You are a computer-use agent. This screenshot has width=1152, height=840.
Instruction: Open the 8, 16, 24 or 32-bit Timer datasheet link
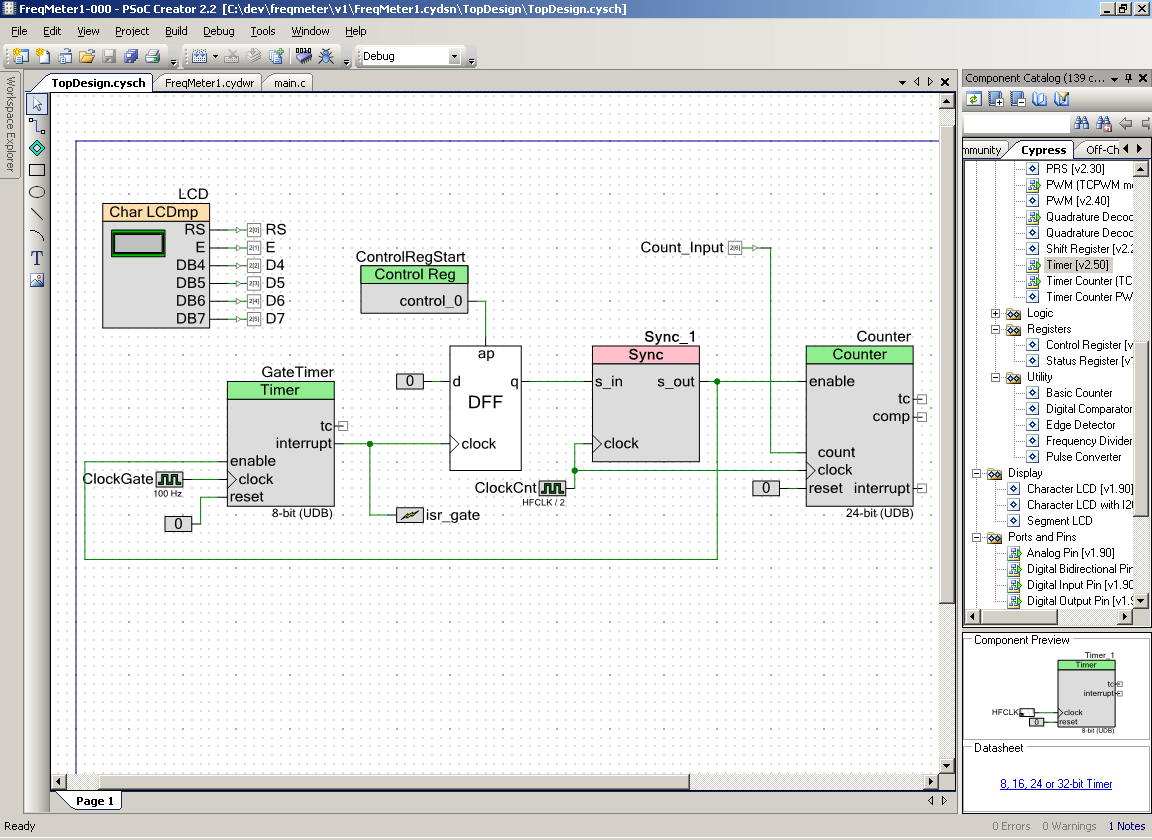[1057, 784]
